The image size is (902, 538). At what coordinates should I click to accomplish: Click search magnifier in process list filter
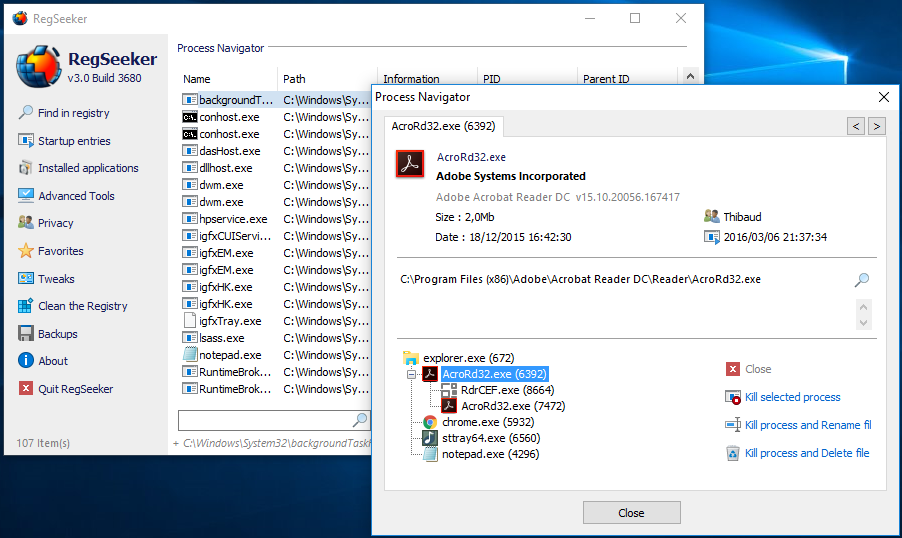(x=360, y=420)
